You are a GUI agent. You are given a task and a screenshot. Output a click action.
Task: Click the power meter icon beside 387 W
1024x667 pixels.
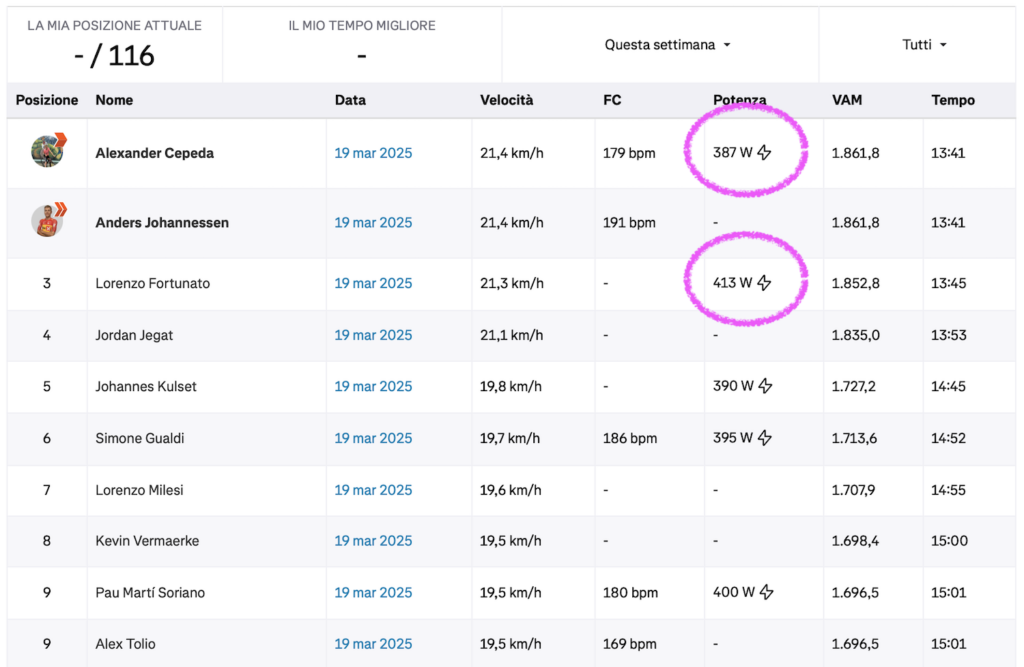tap(764, 153)
